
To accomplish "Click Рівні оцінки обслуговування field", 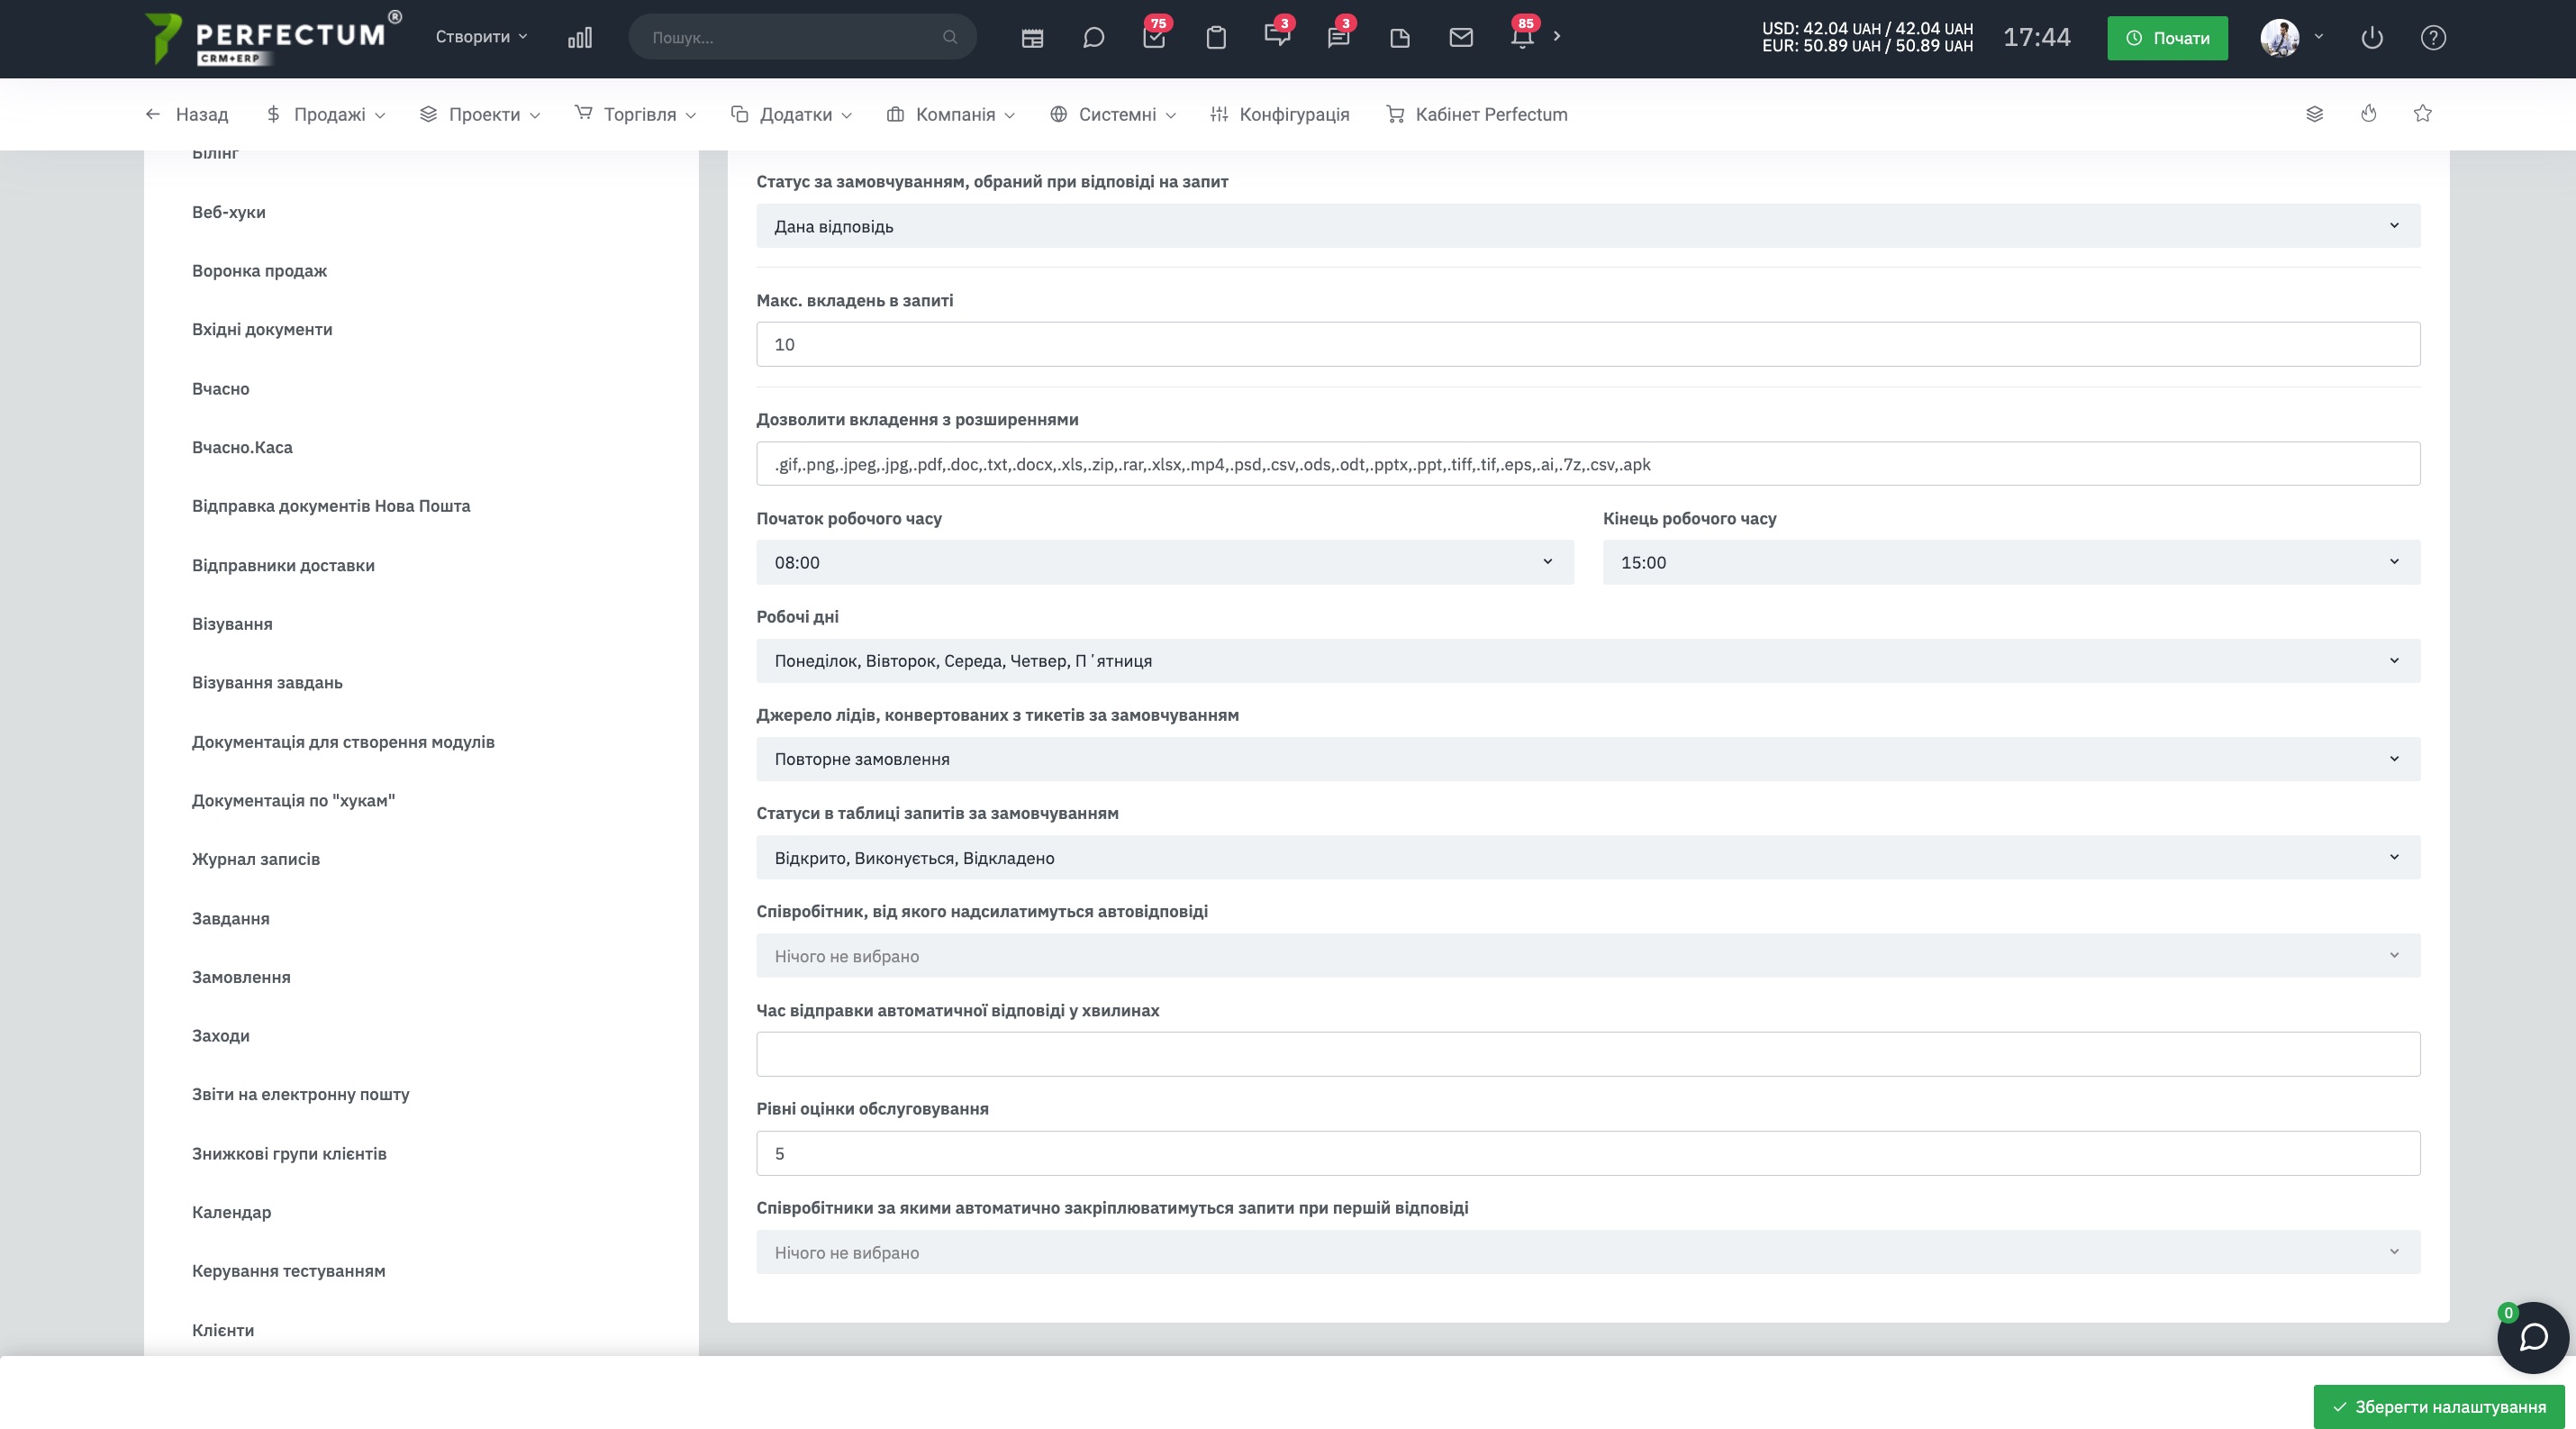I will click(x=1588, y=1153).
